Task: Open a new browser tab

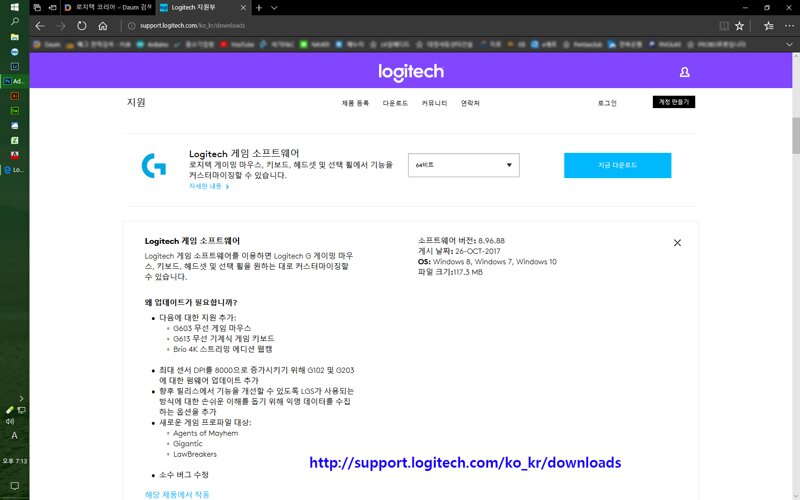Action: (x=259, y=8)
